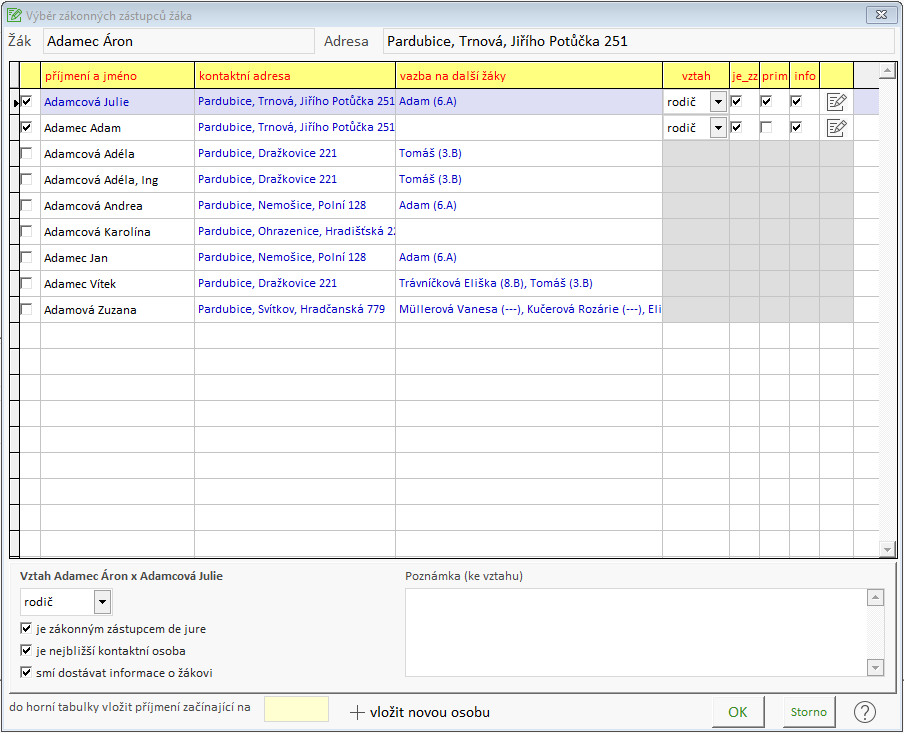904x733 pixels.
Task: Tick the checkbox for Adamcová Andrea
Action: pyautogui.click(x=27, y=205)
